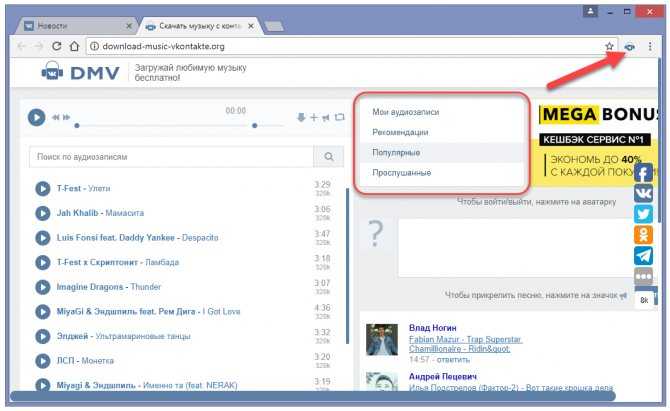Skip to the previous track in the player
Viewport: 670px width, 411px height.
[x=56, y=117]
